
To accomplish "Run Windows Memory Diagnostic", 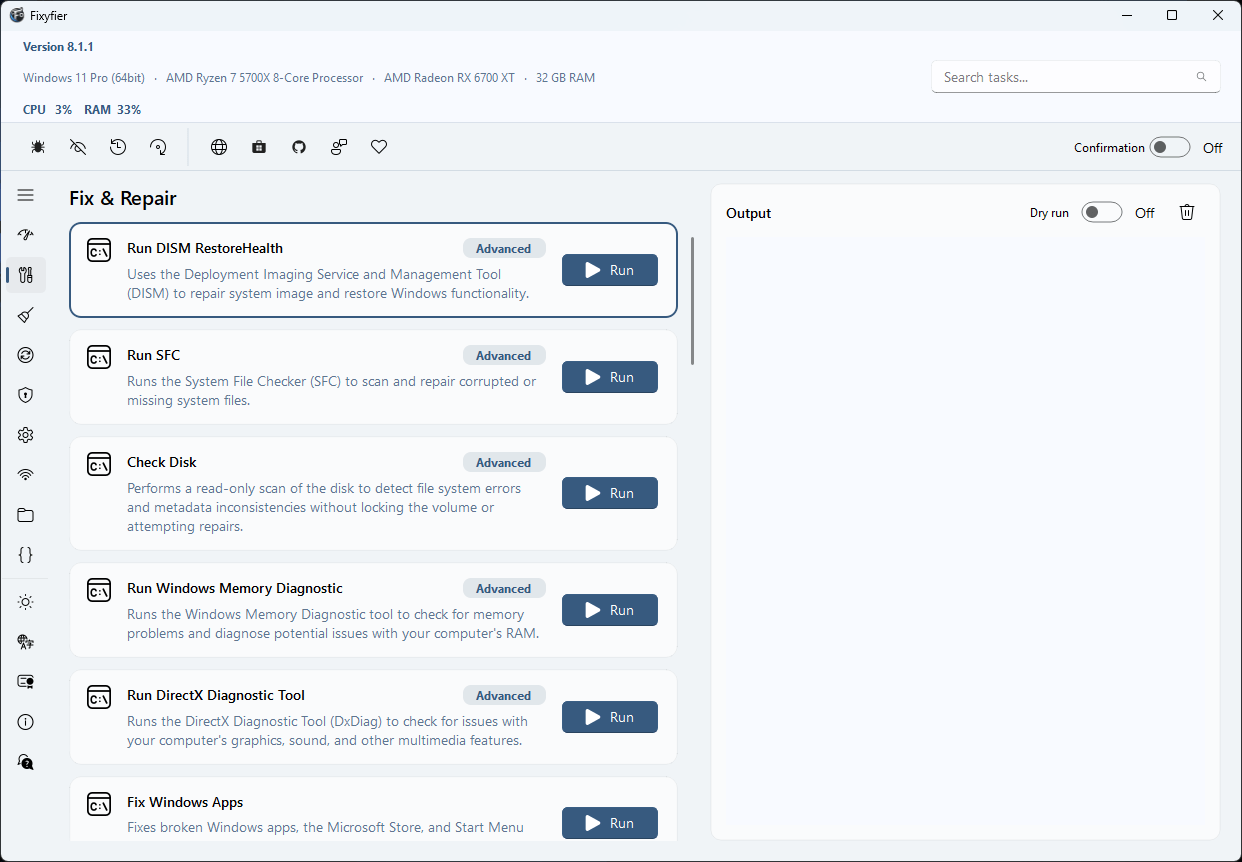I will 610,610.
